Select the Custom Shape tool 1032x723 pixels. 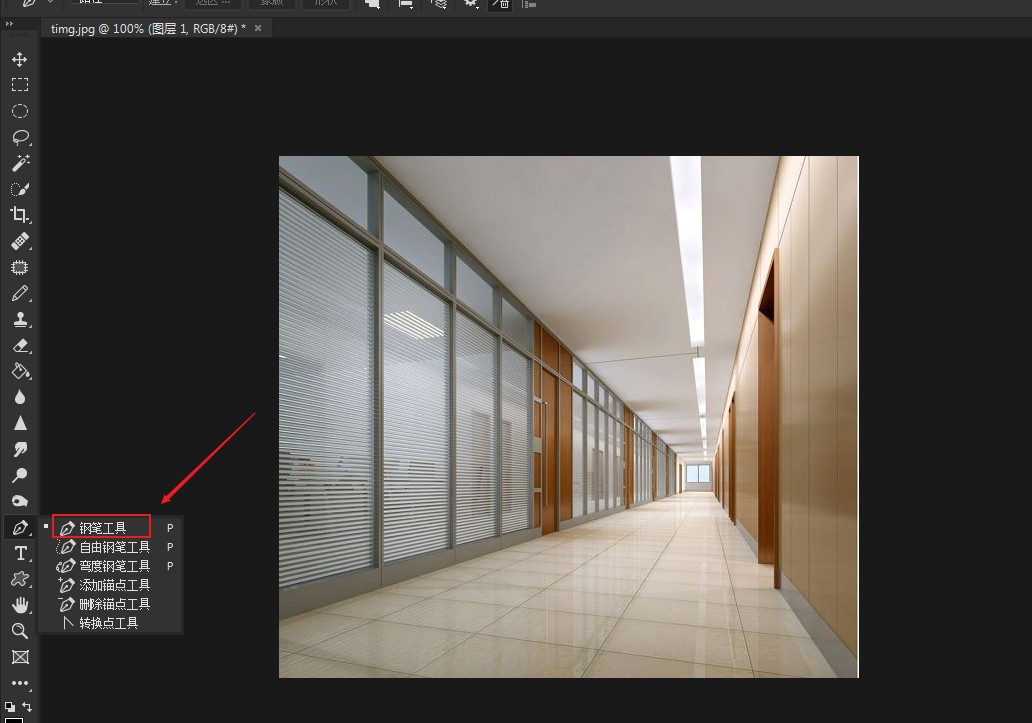coord(20,579)
